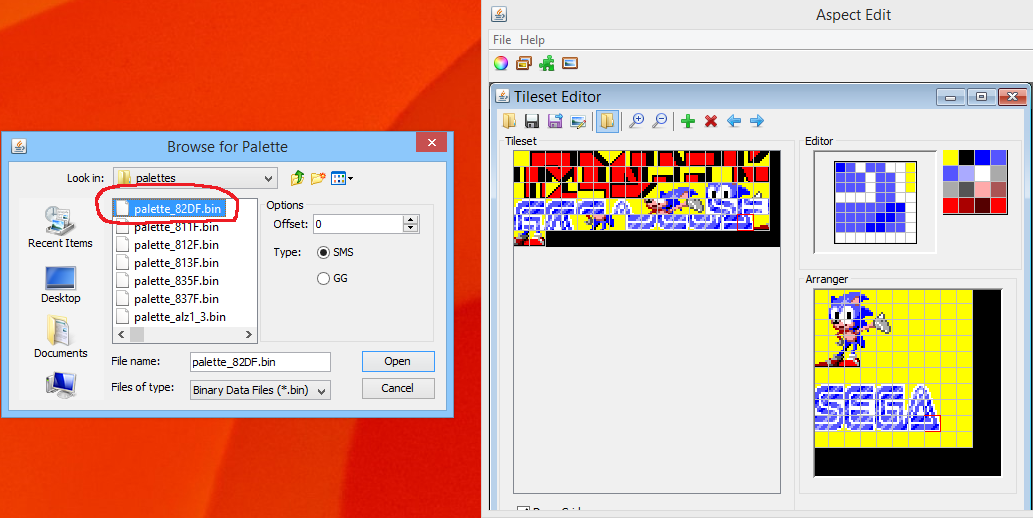The width and height of the screenshot is (1033, 518).
Task: Click the Offset value field
Action: 358,224
